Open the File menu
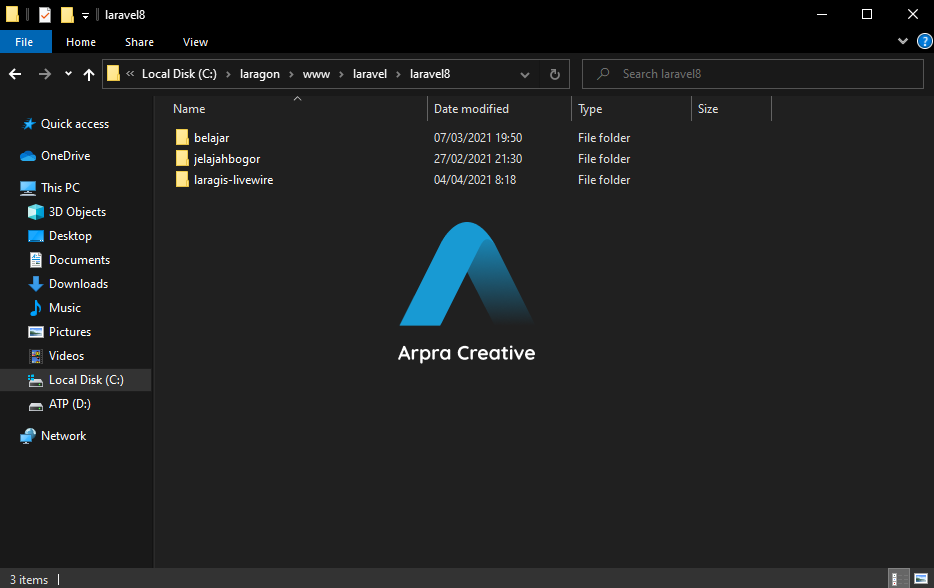Screen dimensions: 934x588 tap(24, 42)
